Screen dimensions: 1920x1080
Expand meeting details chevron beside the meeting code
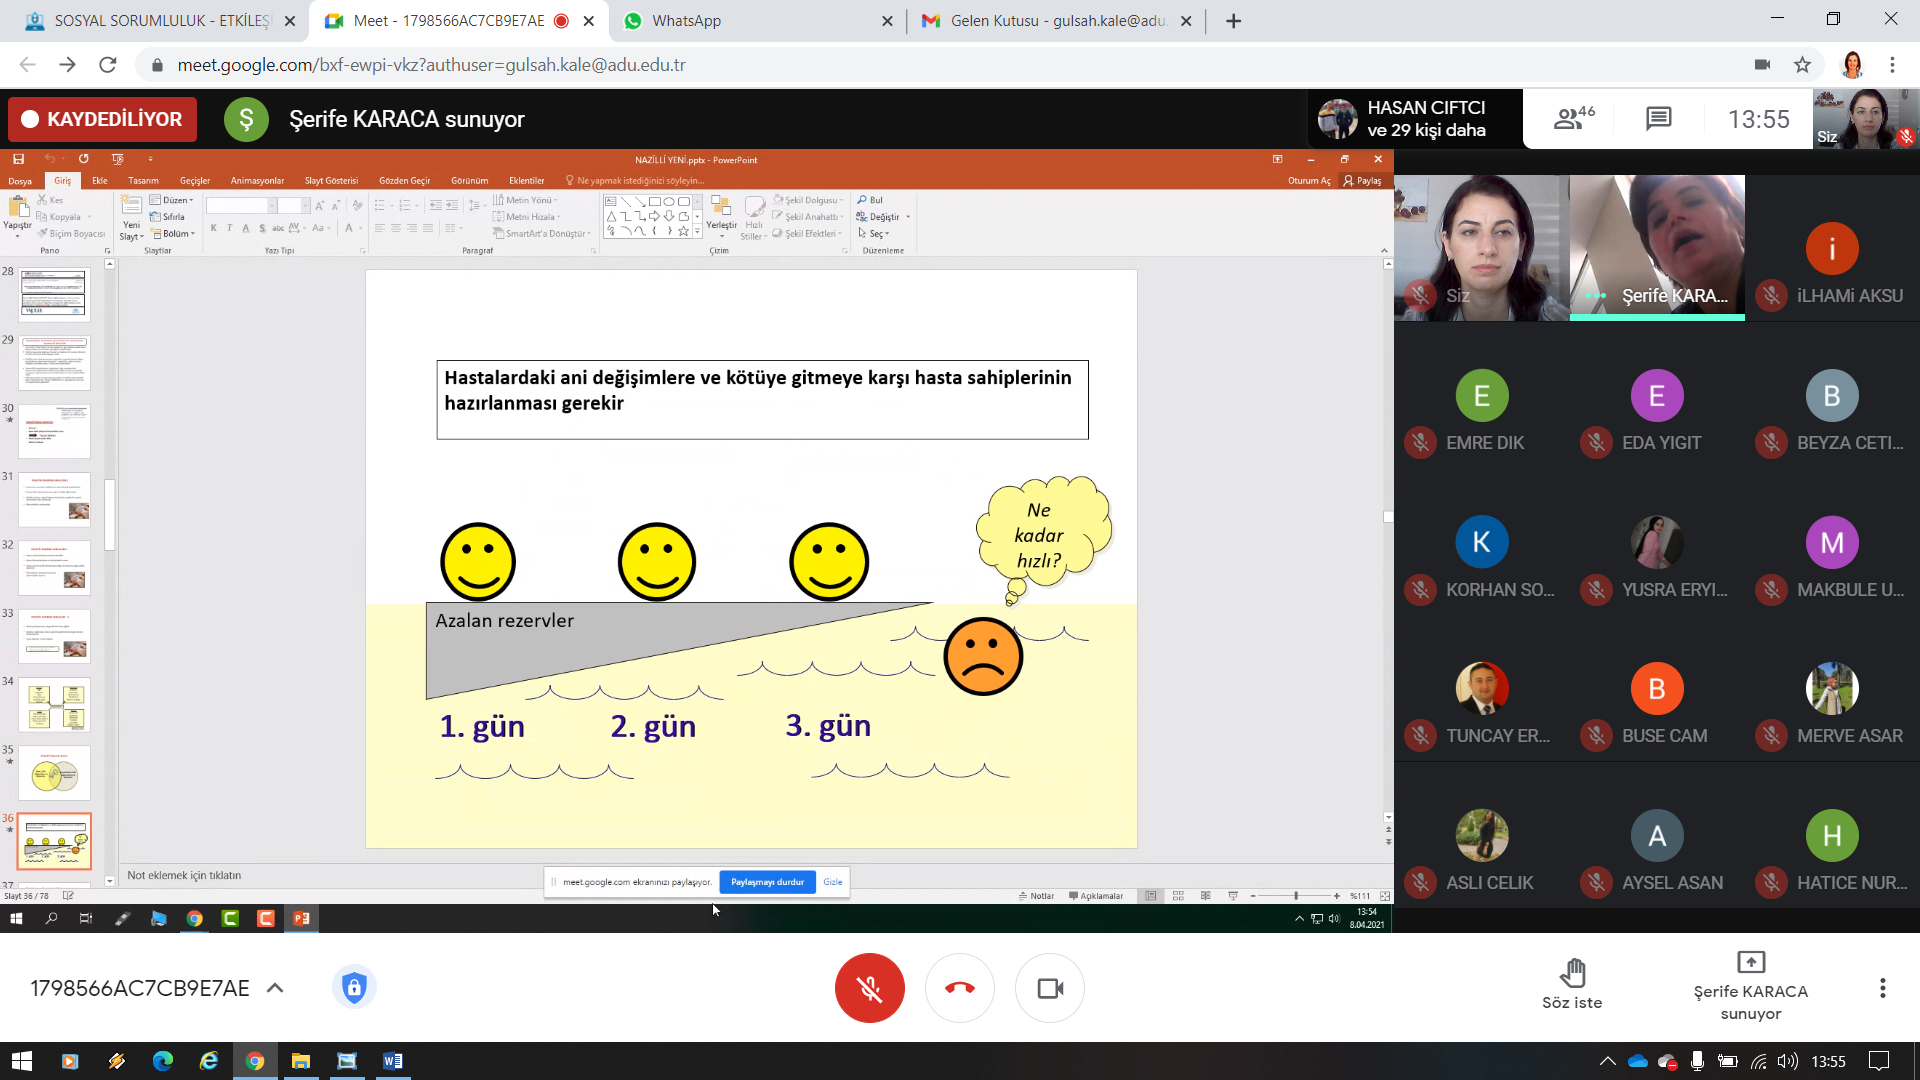coord(275,988)
